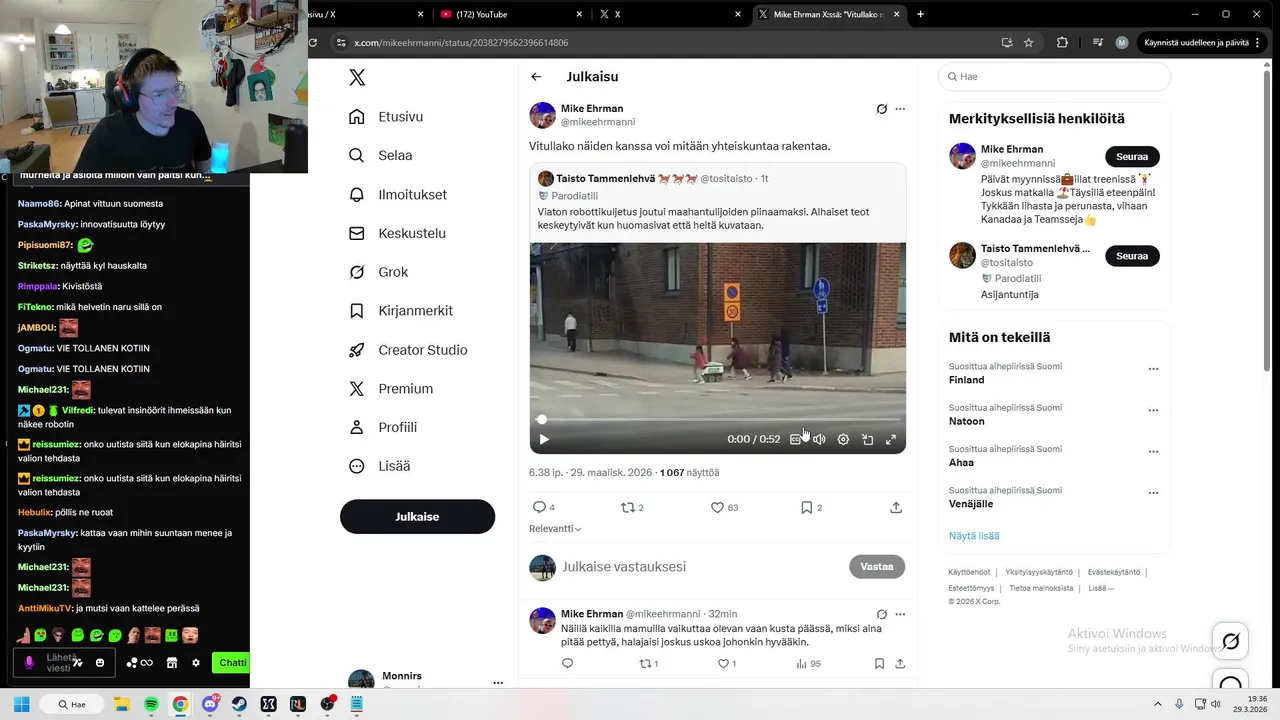This screenshot has height=720, width=1280.
Task: Open Creator Studio
Action: [407, 350]
